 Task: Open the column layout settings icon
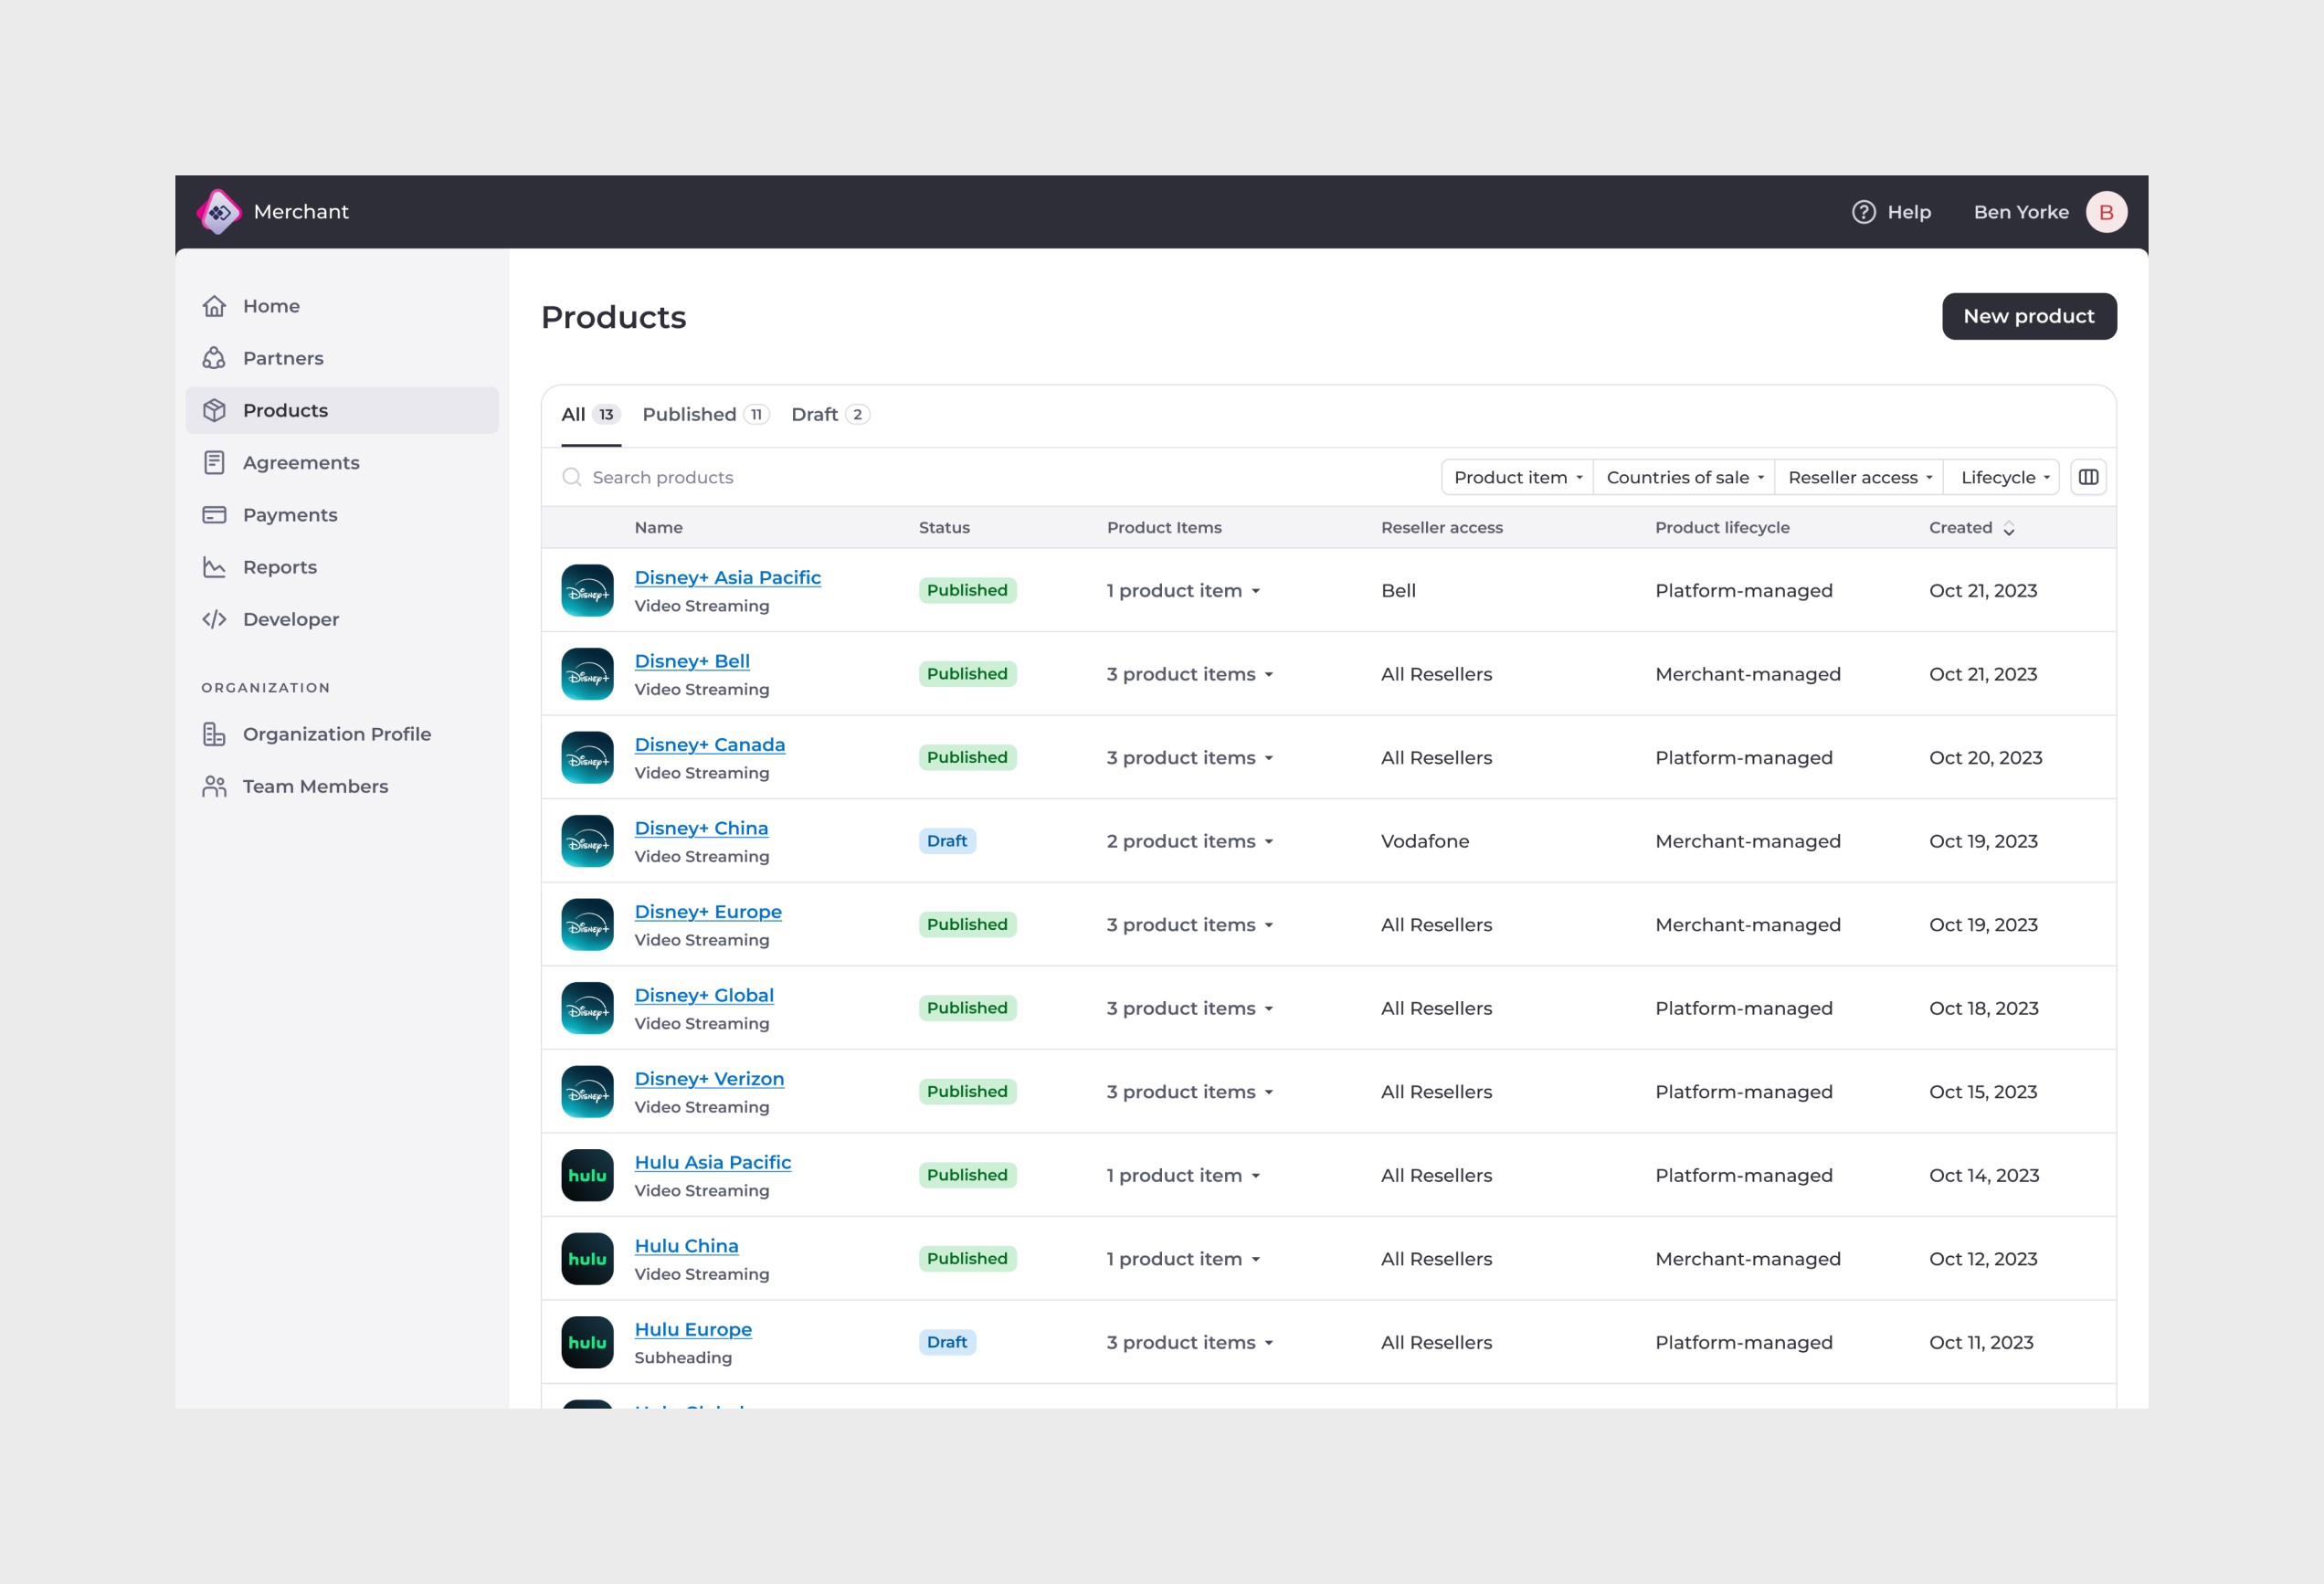2088,477
